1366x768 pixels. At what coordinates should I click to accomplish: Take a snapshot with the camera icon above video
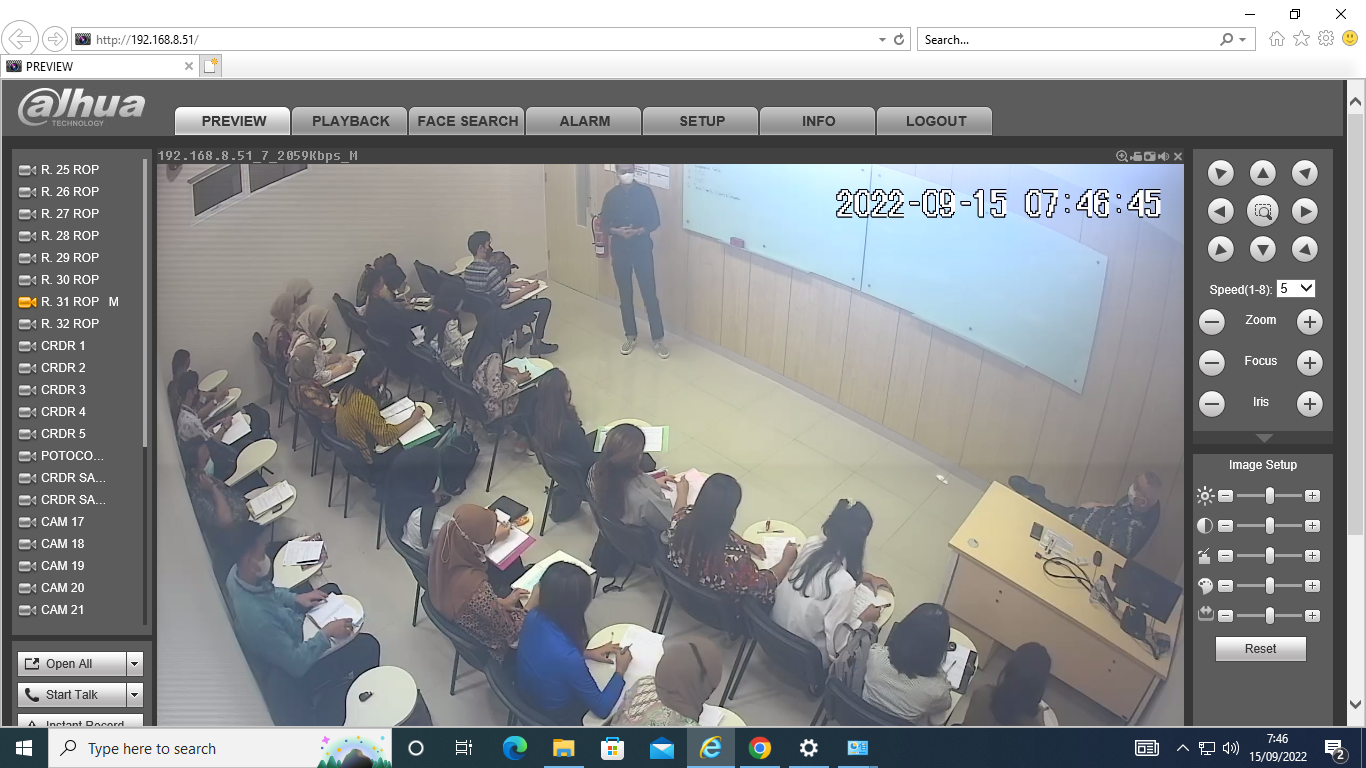pos(1150,156)
